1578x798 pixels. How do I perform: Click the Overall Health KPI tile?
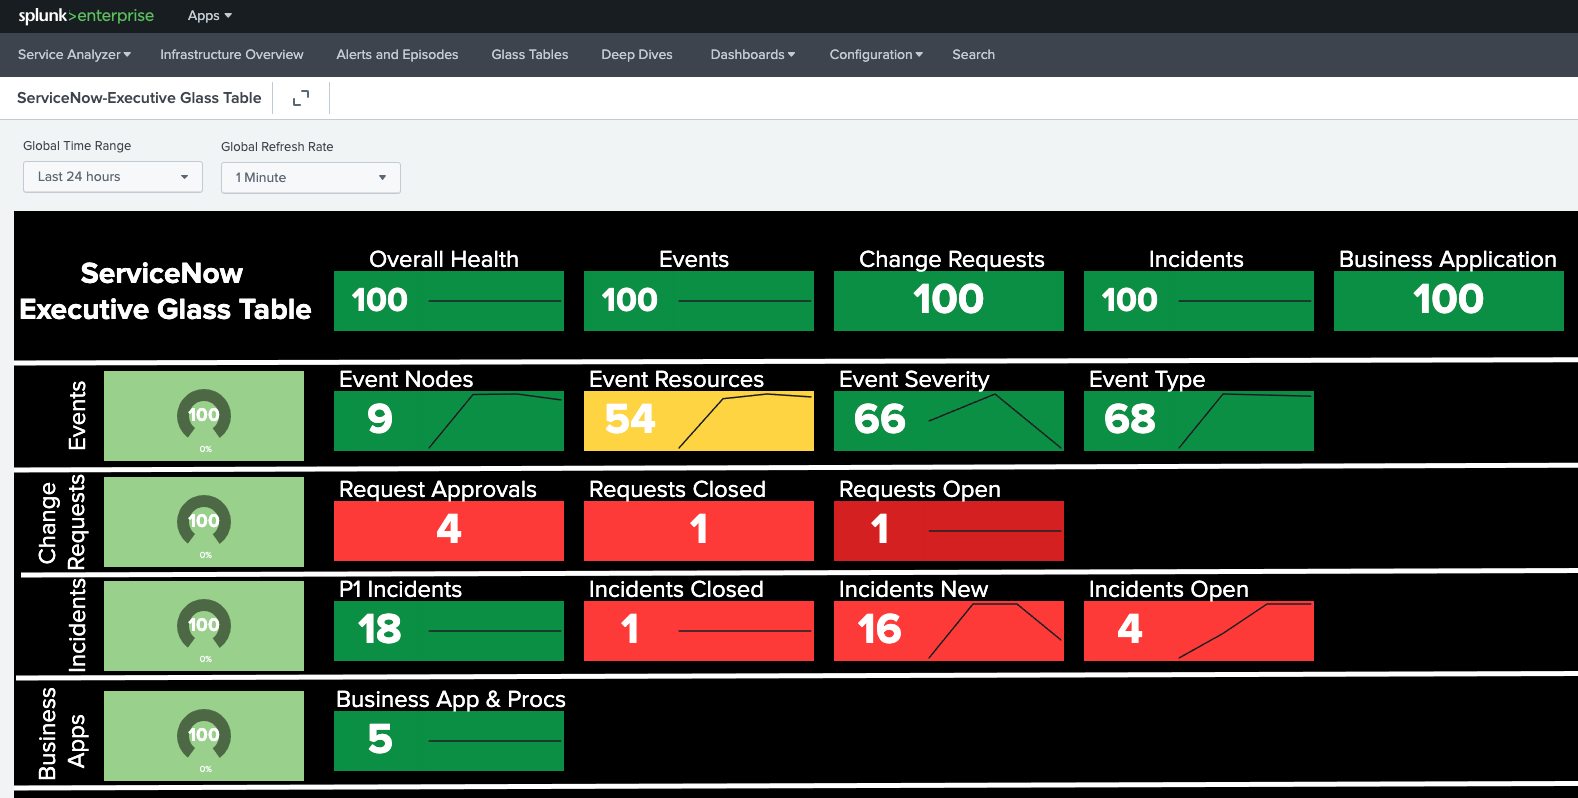click(449, 301)
